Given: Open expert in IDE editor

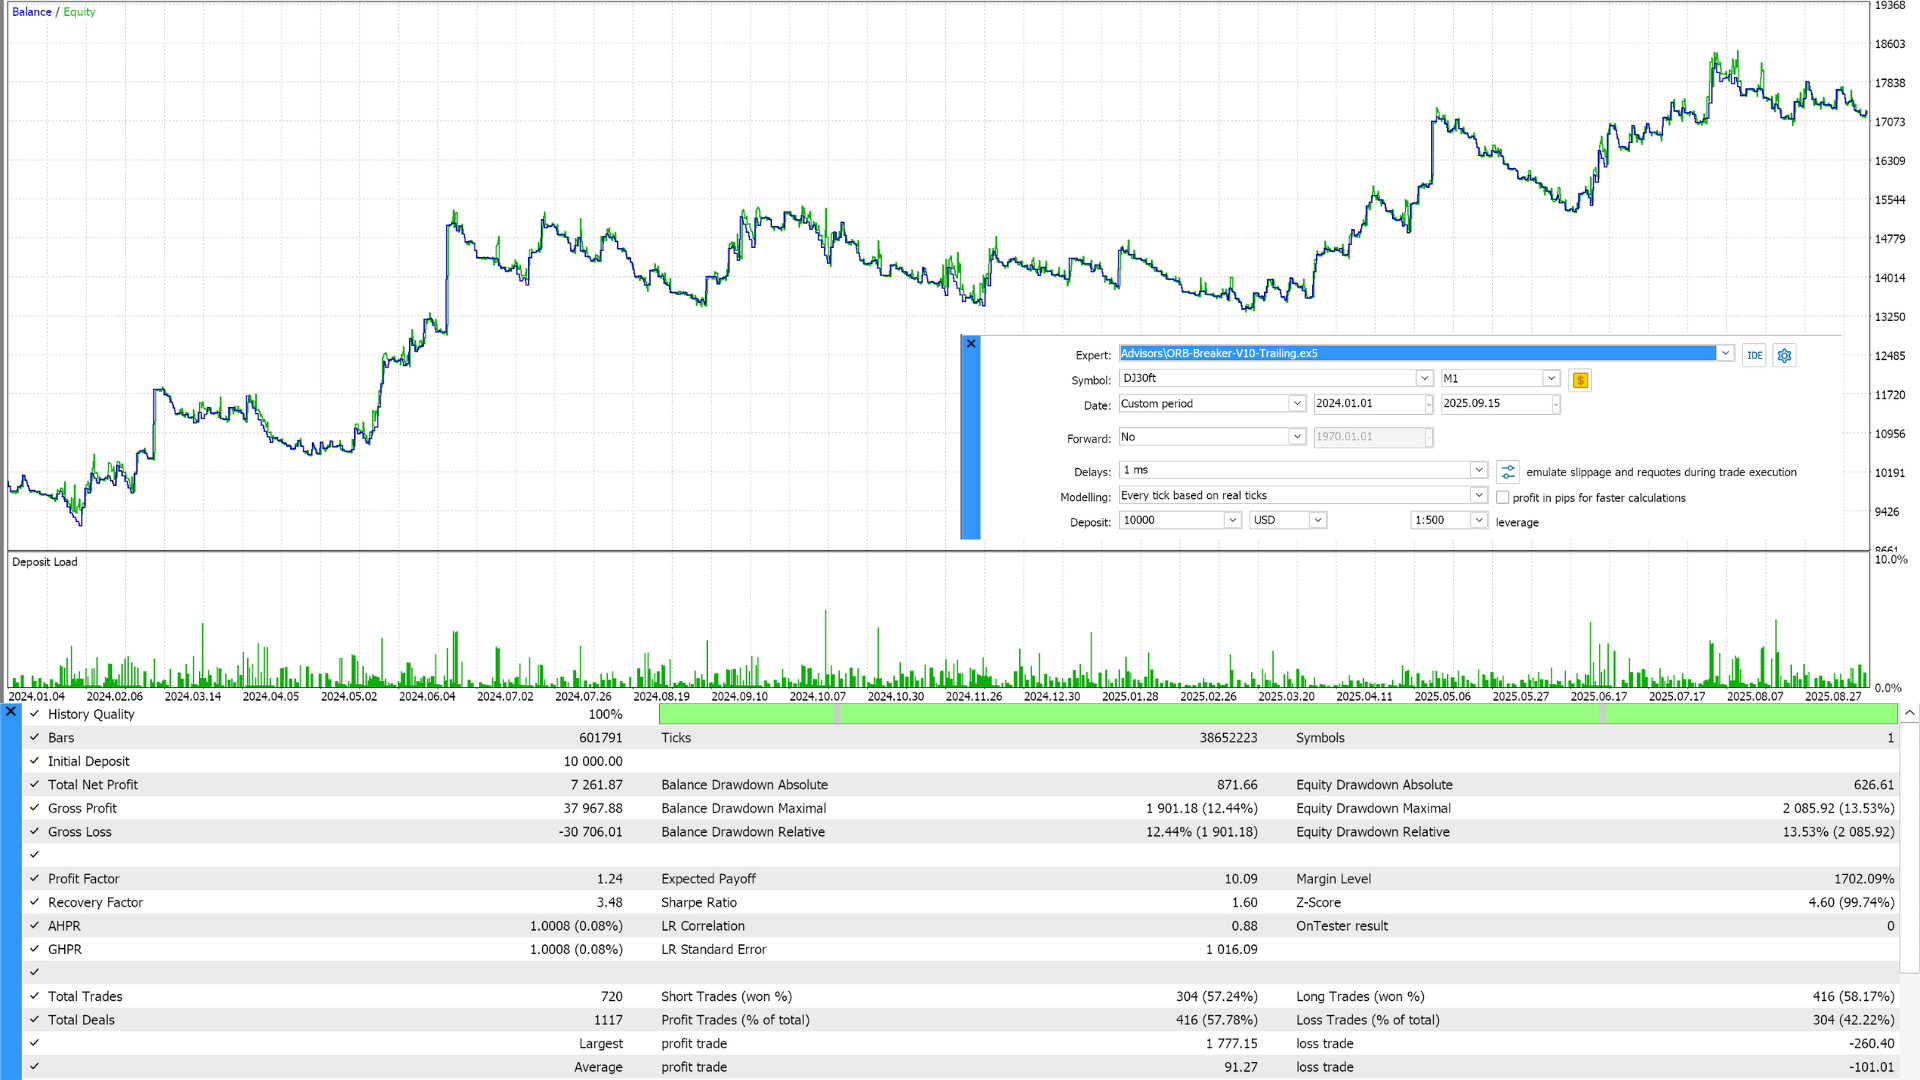Looking at the screenshot, I should (x=1754, y=355).
